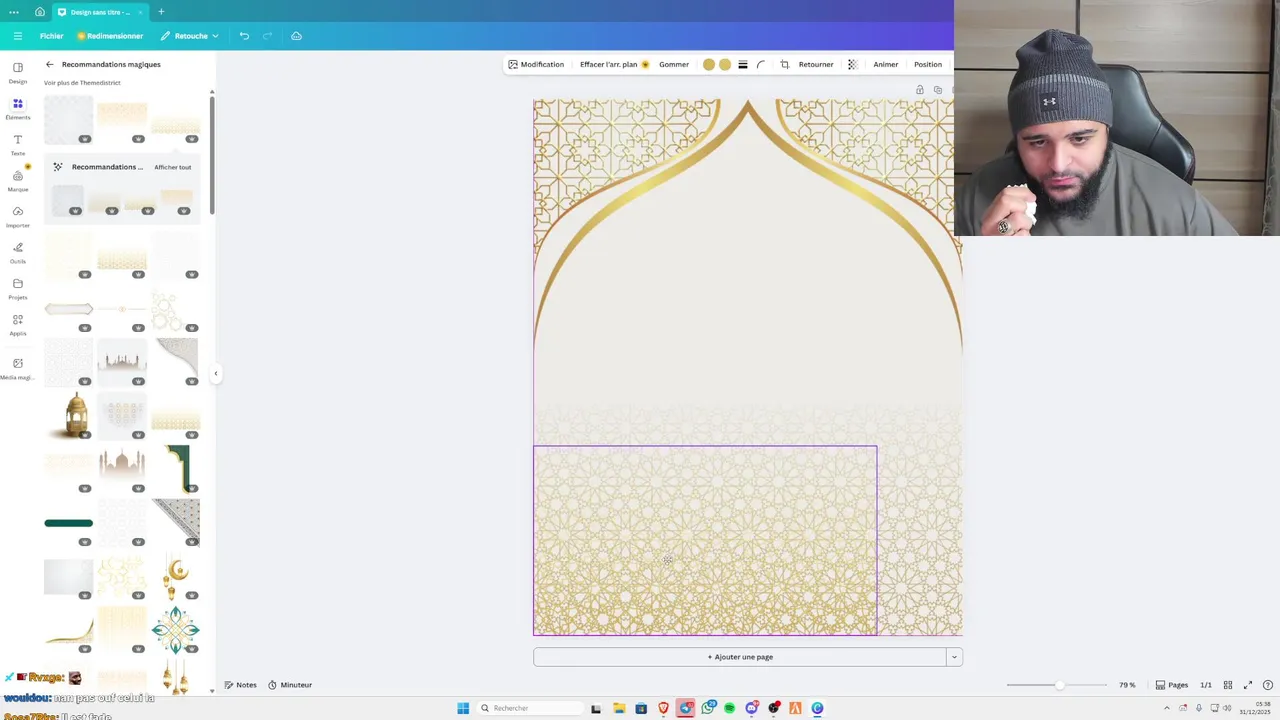Go to Canva home icon

pos(40,12)
